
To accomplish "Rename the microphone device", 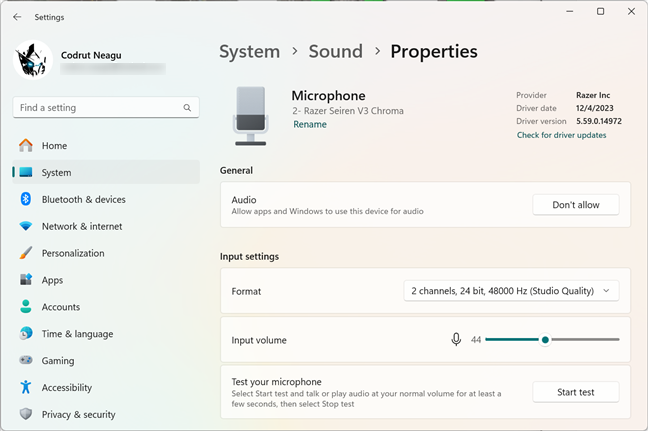I will (310, 124).
